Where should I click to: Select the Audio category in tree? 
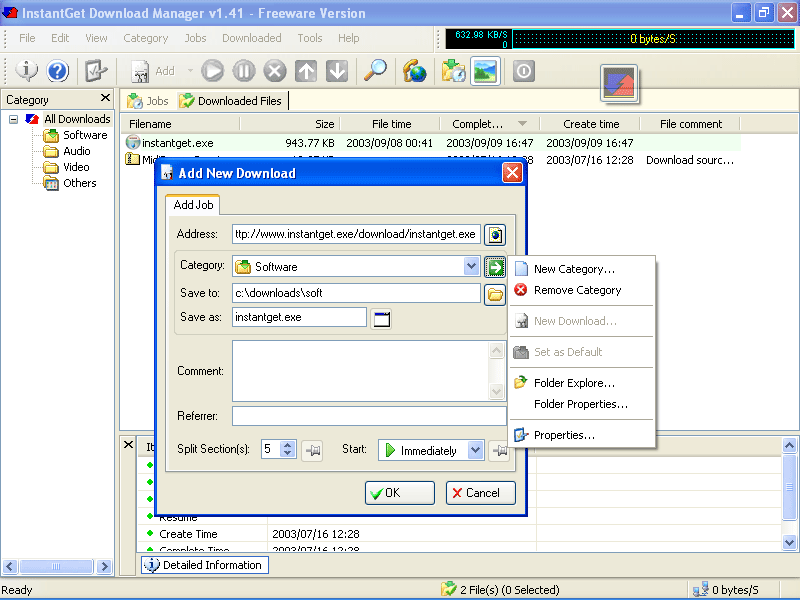tap(77, 151)
